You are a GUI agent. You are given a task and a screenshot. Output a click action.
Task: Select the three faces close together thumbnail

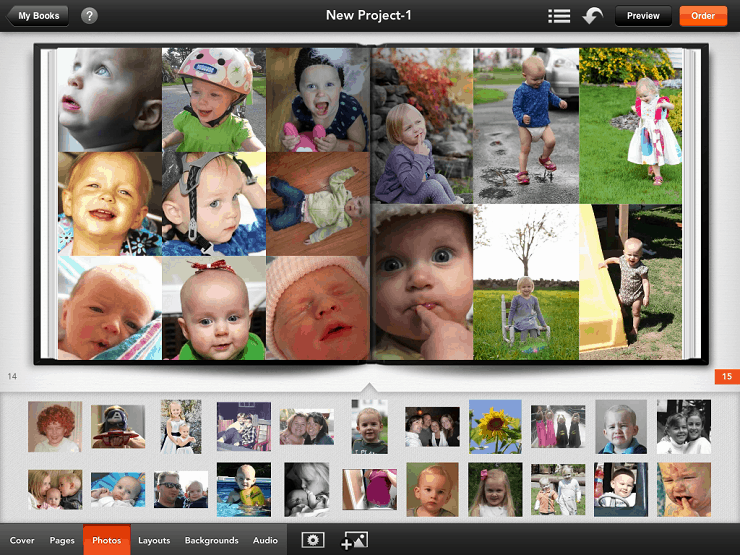tap(55, 489)
